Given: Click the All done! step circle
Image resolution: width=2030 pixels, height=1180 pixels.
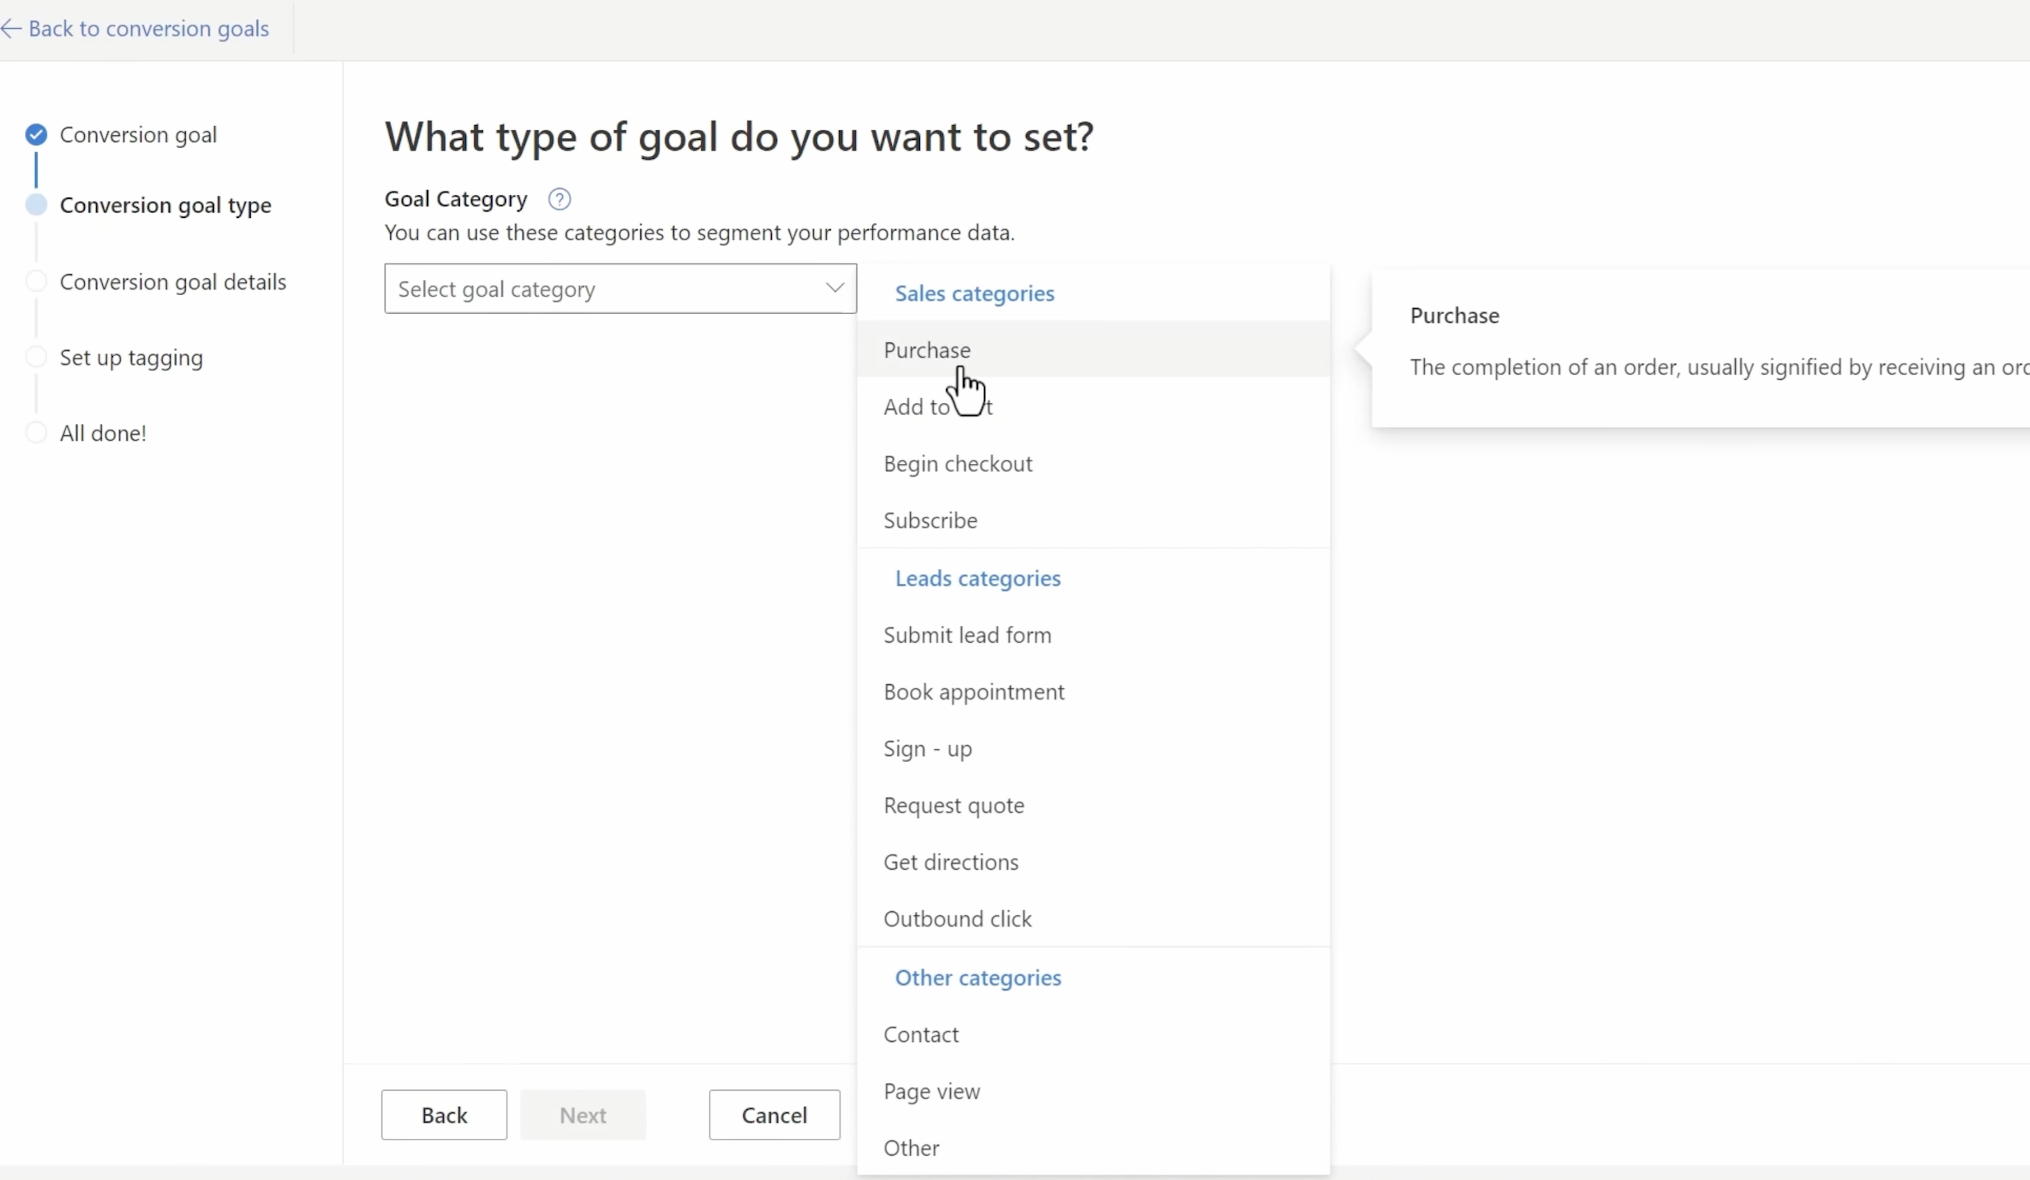Looking at the screenshot, I should click(x=36, y=432).
